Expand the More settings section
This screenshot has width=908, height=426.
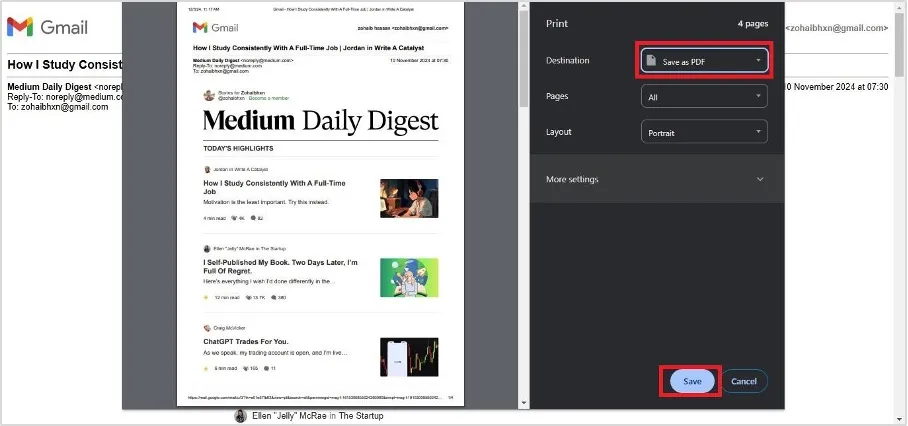pyautogui.click(x=657, y=179)
